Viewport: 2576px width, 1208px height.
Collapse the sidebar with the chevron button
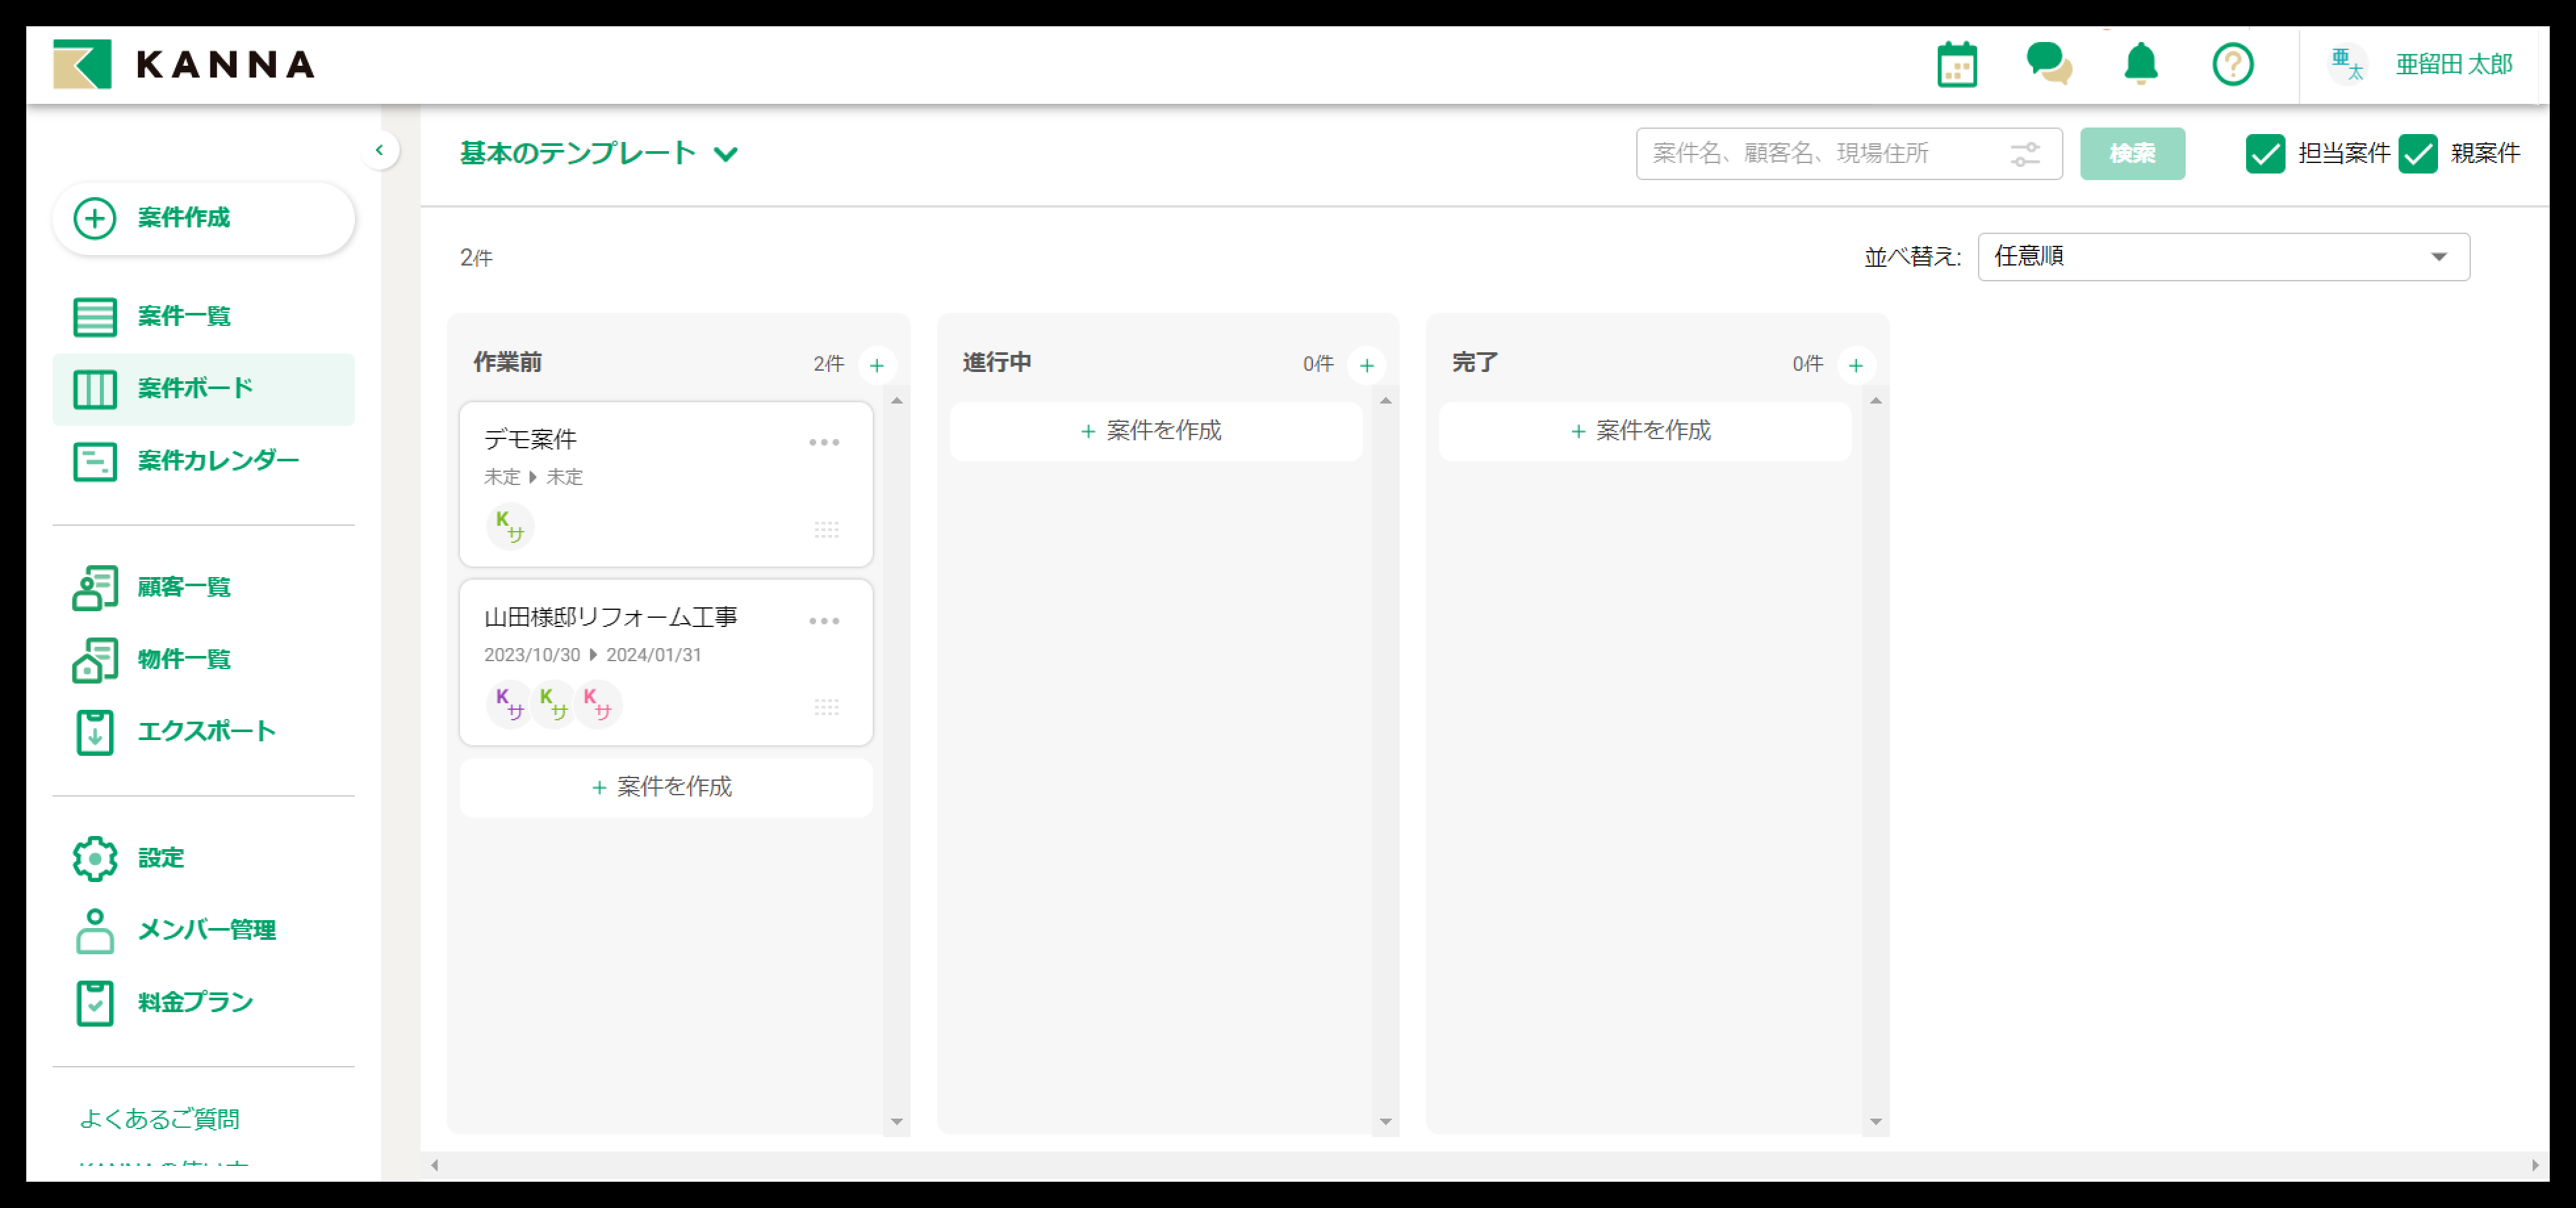(379, 151)
